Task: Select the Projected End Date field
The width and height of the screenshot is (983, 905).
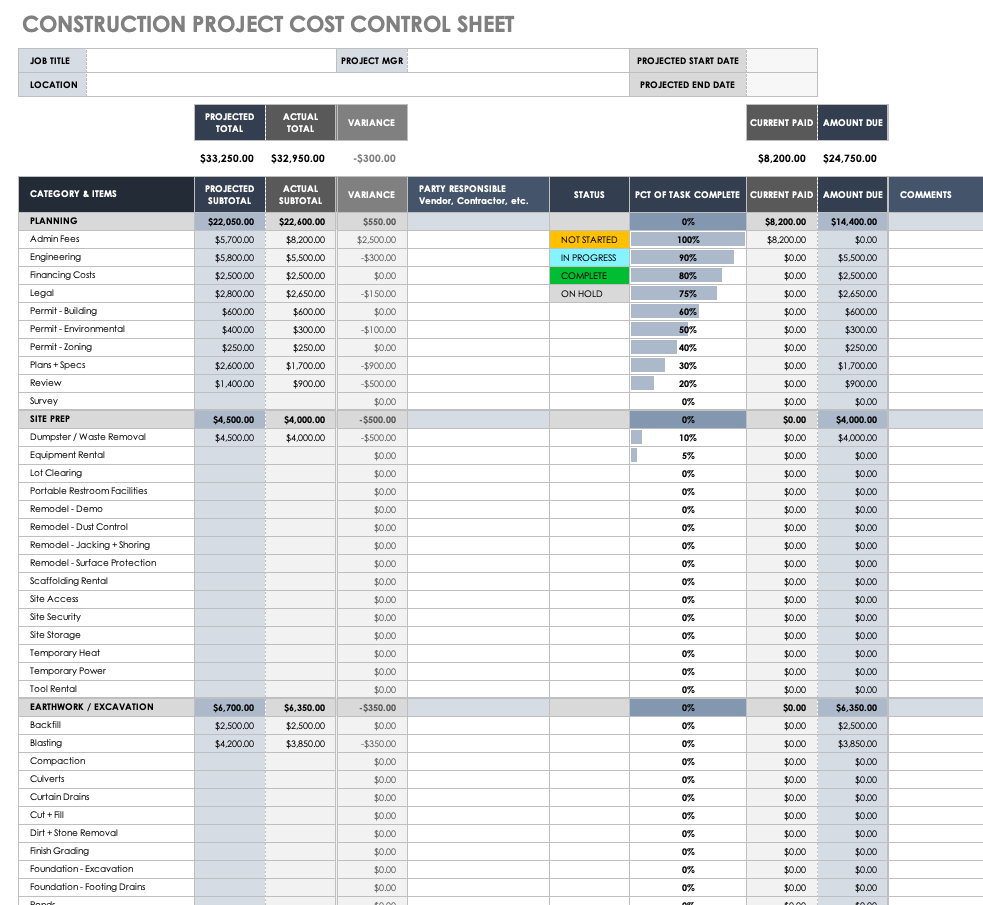Action: pos(781,85)
